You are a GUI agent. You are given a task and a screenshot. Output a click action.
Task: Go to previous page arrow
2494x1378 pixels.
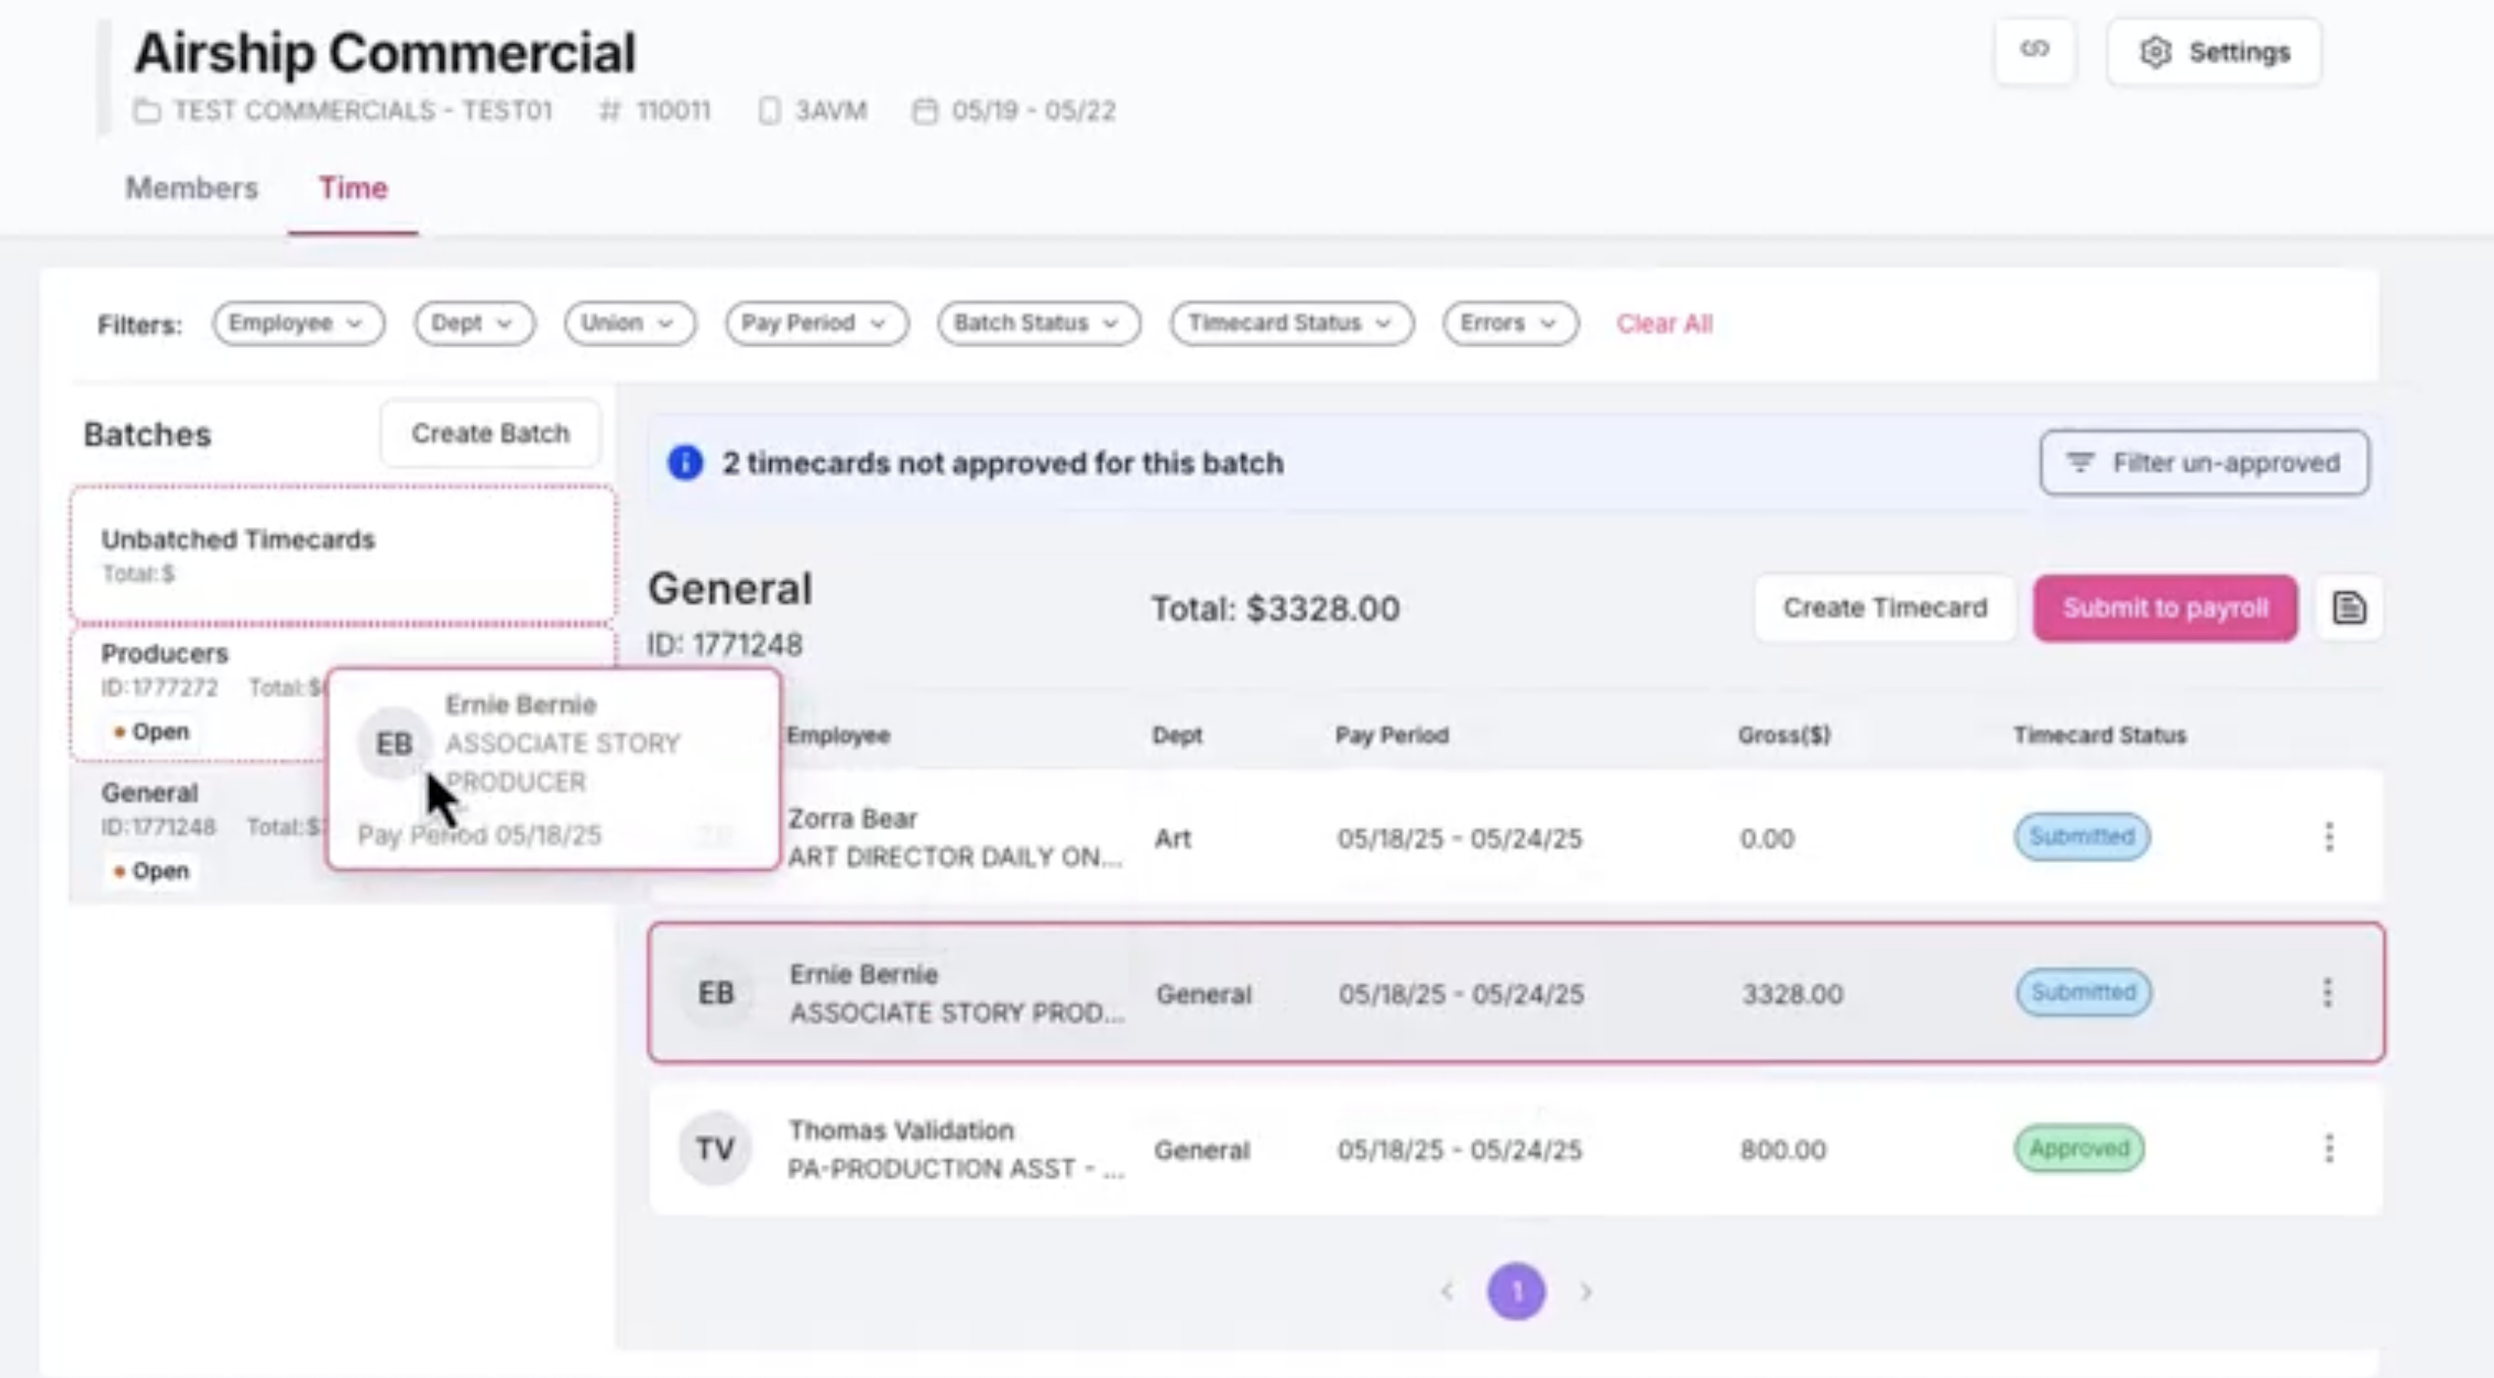pyautogui.click(x=1447, y=1291)
